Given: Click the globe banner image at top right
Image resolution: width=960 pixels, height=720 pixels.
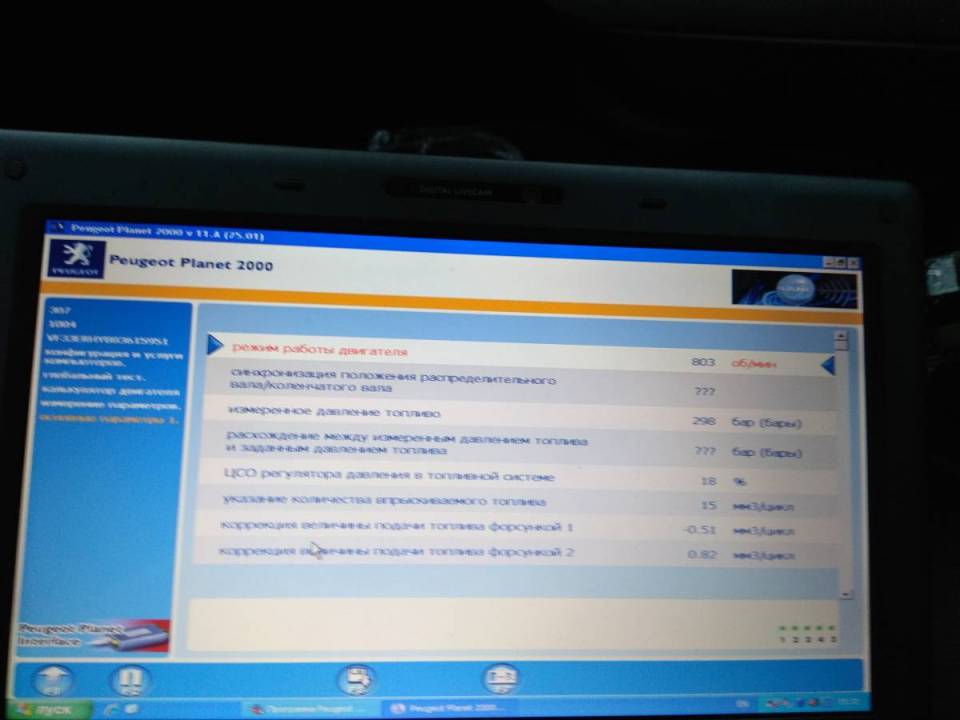Looking at the screenshot, I should point(794,287).
